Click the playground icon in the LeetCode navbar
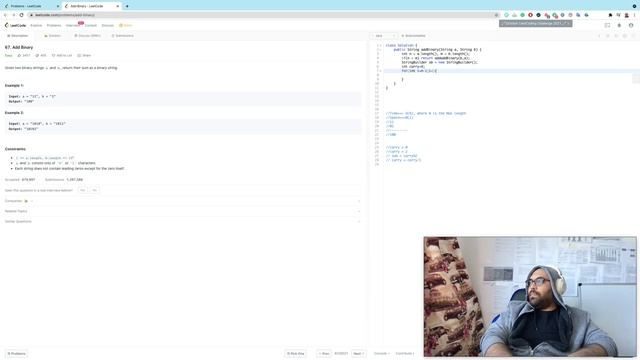 607,25
